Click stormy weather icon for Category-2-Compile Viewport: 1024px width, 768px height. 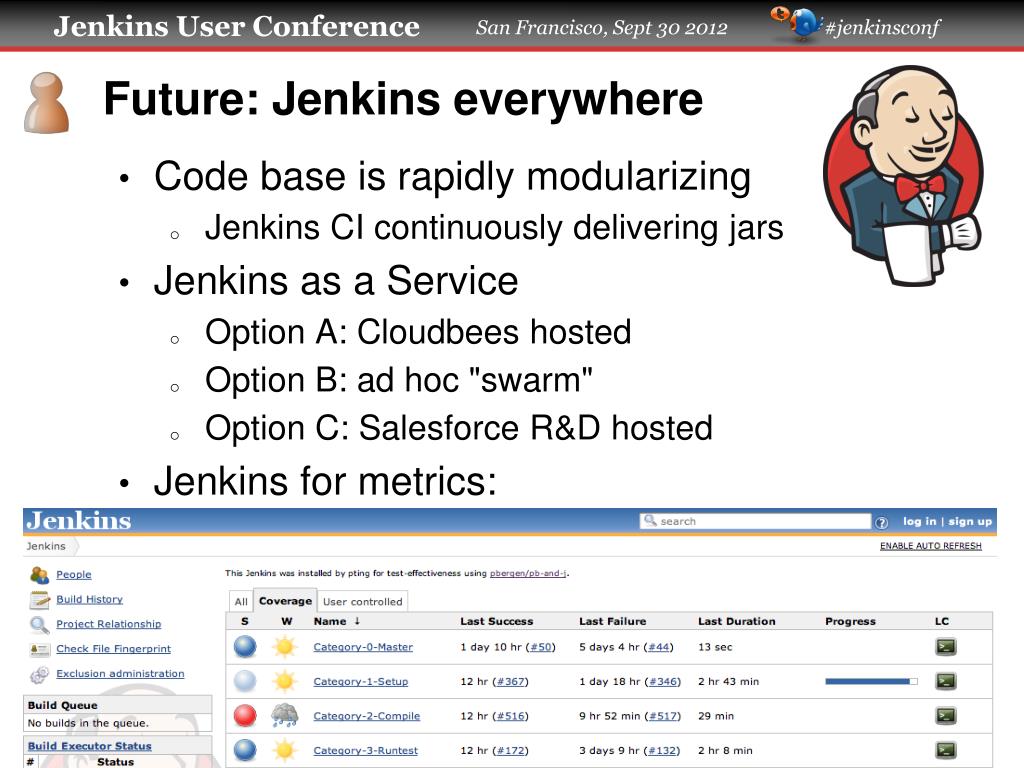click(x=285, y=716)
